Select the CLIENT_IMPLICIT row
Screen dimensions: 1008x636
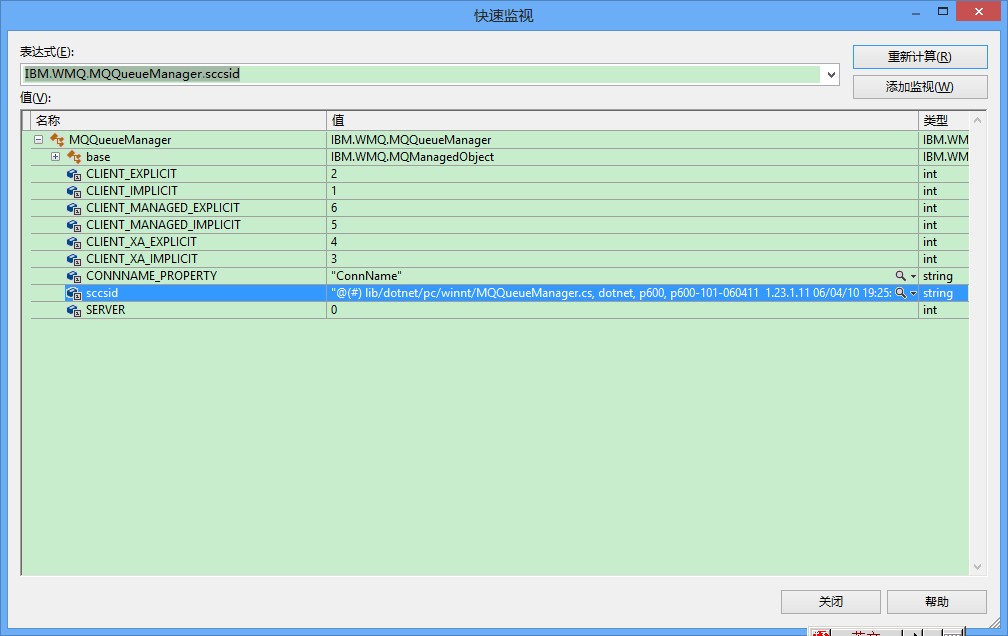click(500, 191)
